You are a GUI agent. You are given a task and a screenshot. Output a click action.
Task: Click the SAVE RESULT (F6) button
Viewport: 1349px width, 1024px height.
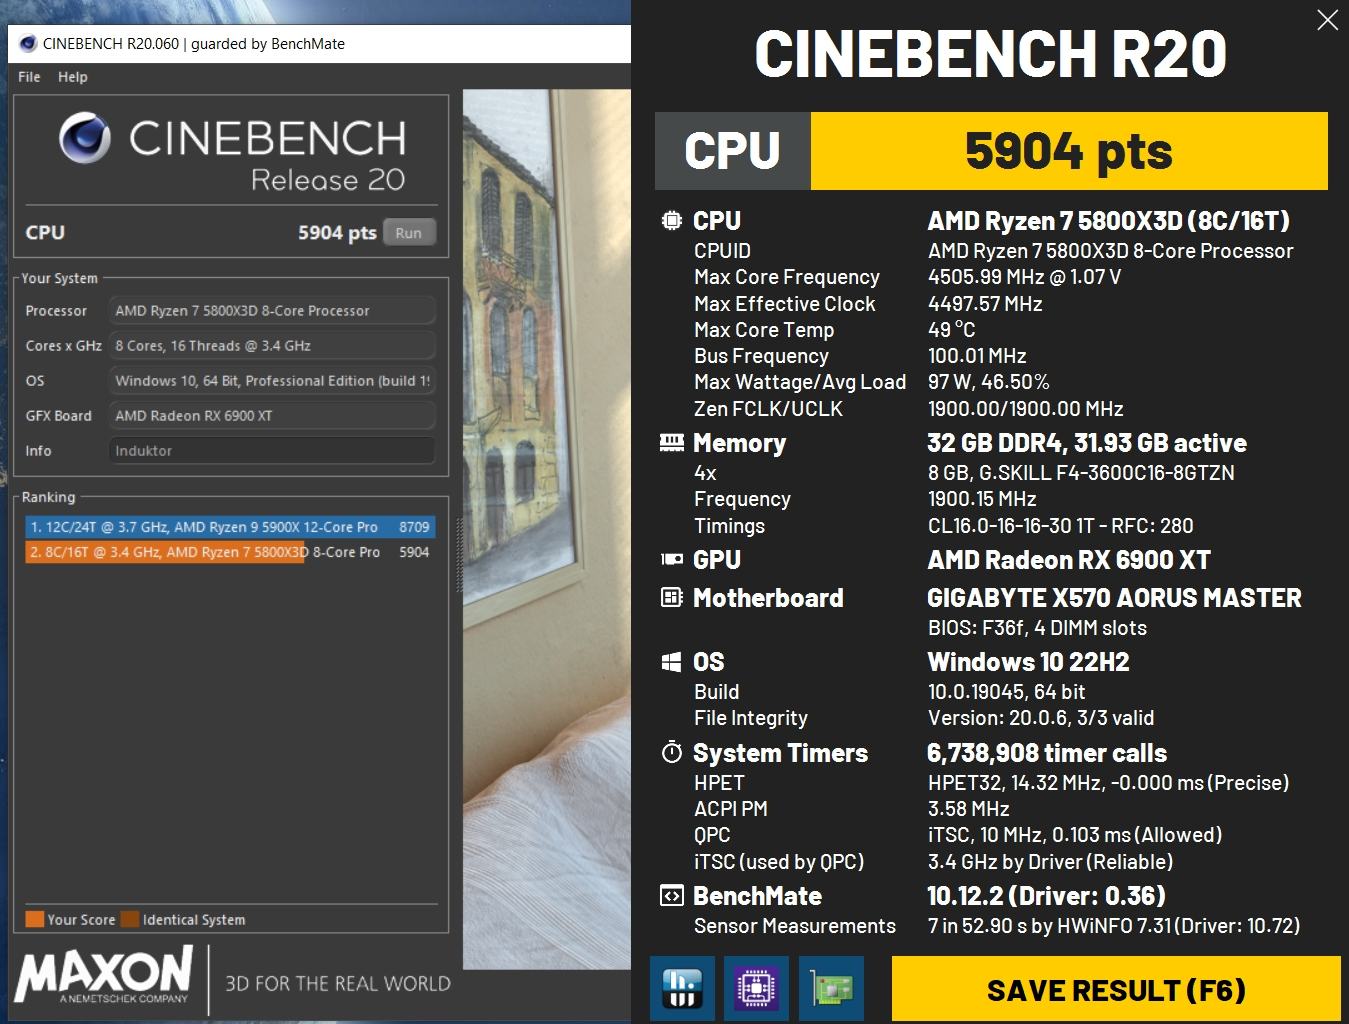[1116, 990]
